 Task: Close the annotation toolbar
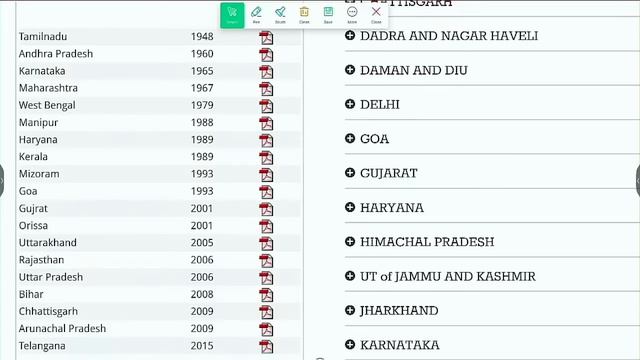click(376, 15)
